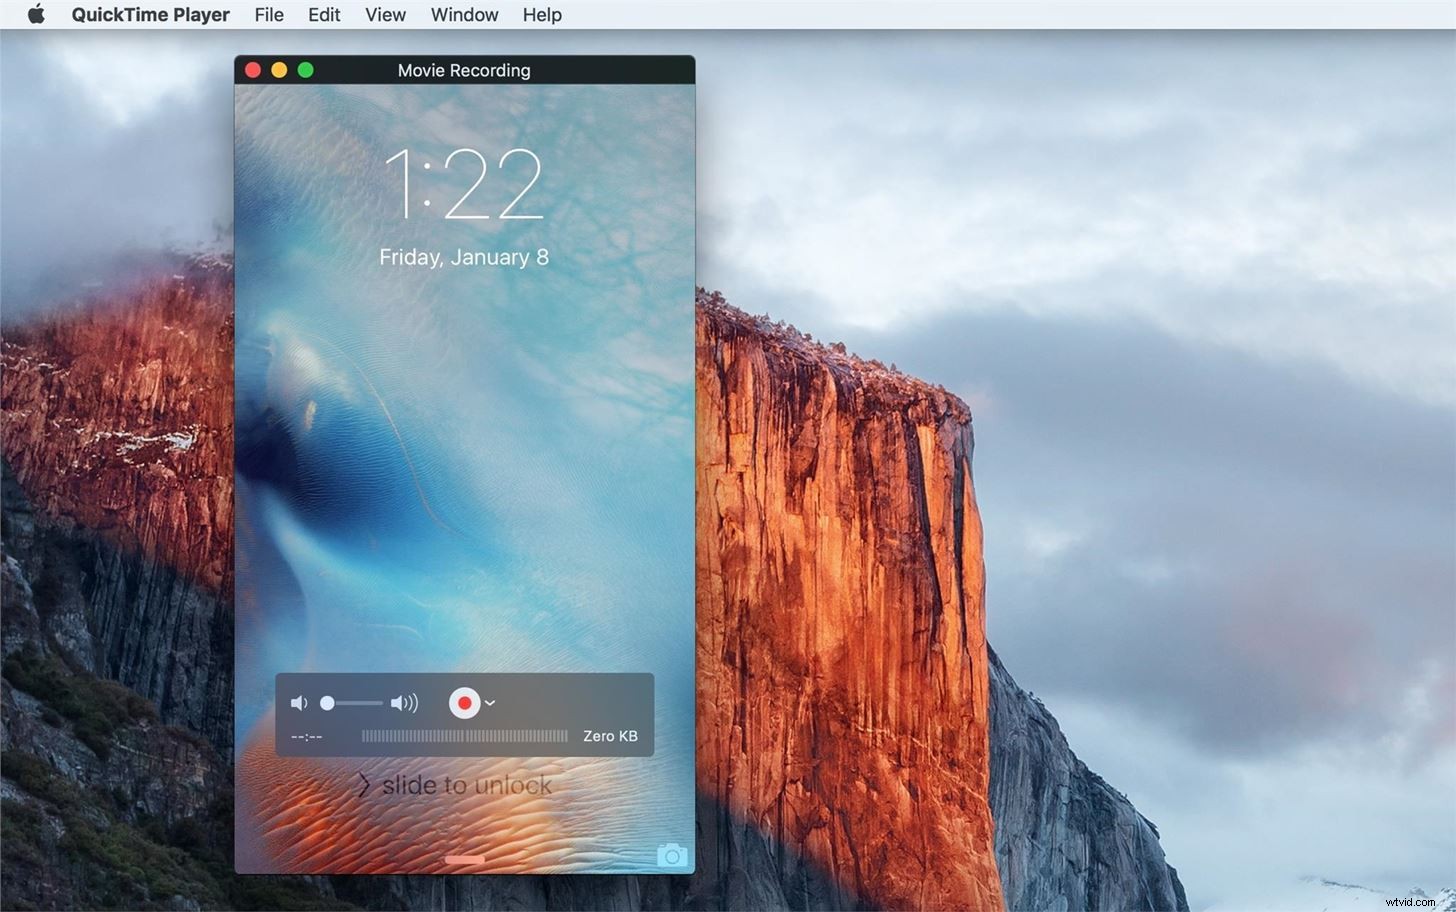The width and height of the screenshot is (1456, 912).
Task: Open the Help menu
Action: click(x=541, y=14)
